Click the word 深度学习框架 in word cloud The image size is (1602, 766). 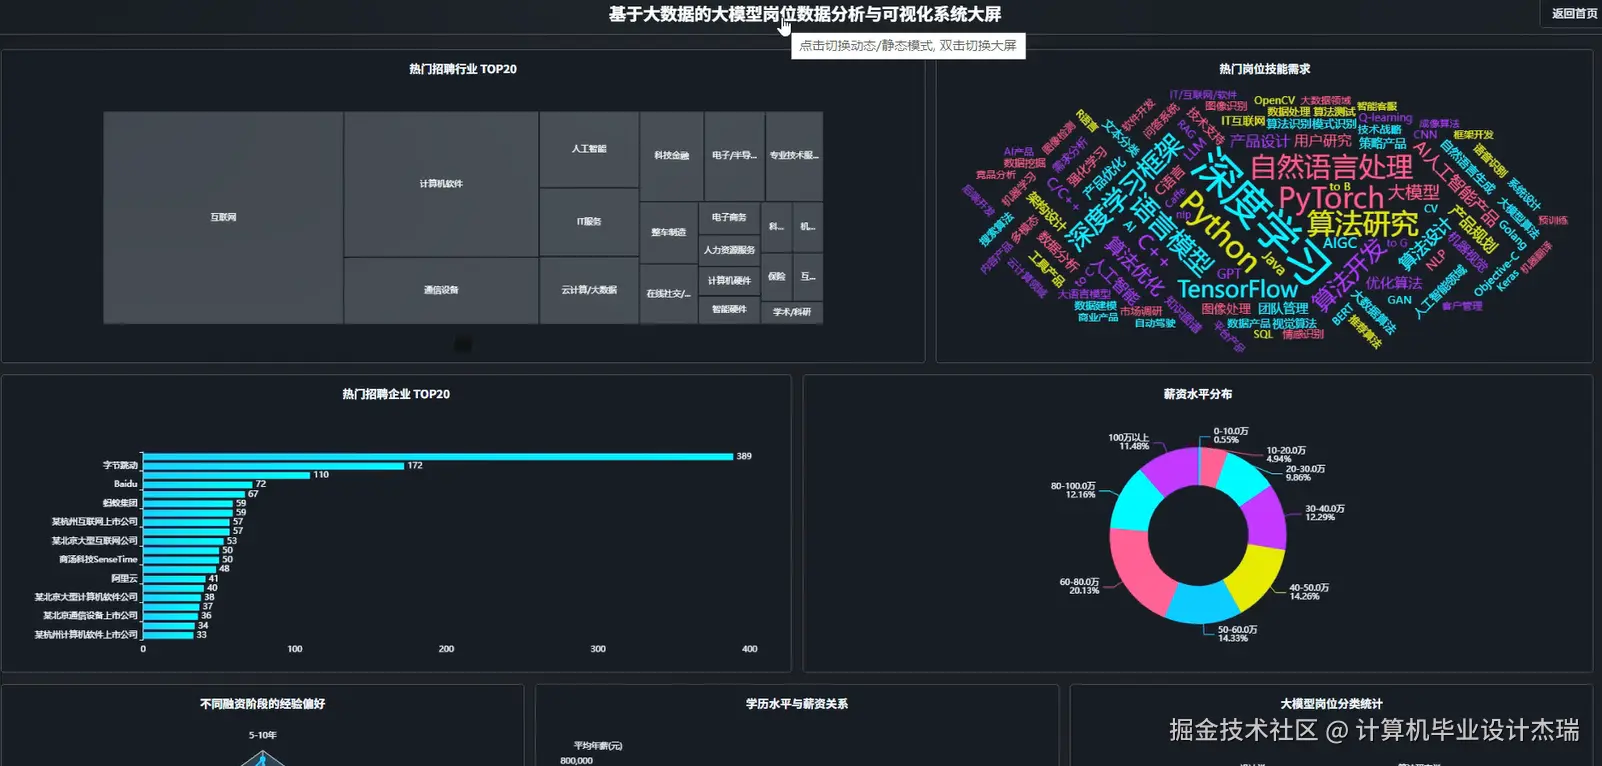coord(1124,192)
